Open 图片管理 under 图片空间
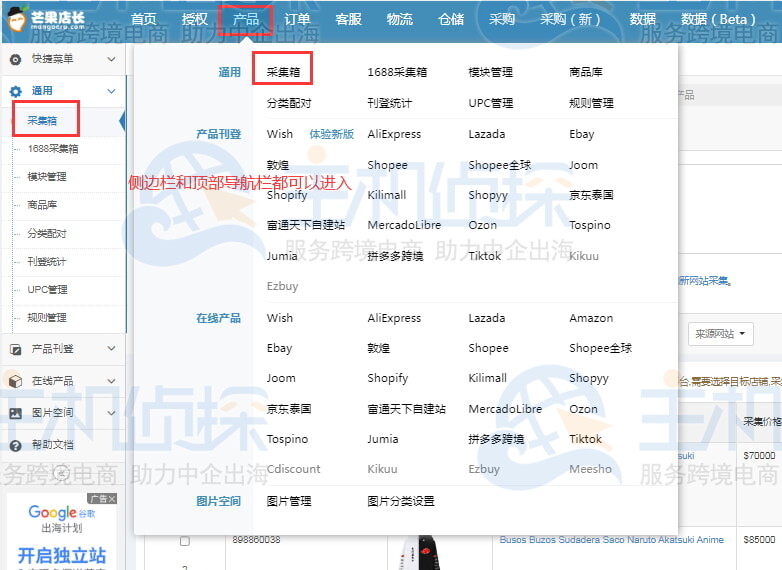Viewport: 782px width, 570px height. pyautogui.click(x=289, y=501)
